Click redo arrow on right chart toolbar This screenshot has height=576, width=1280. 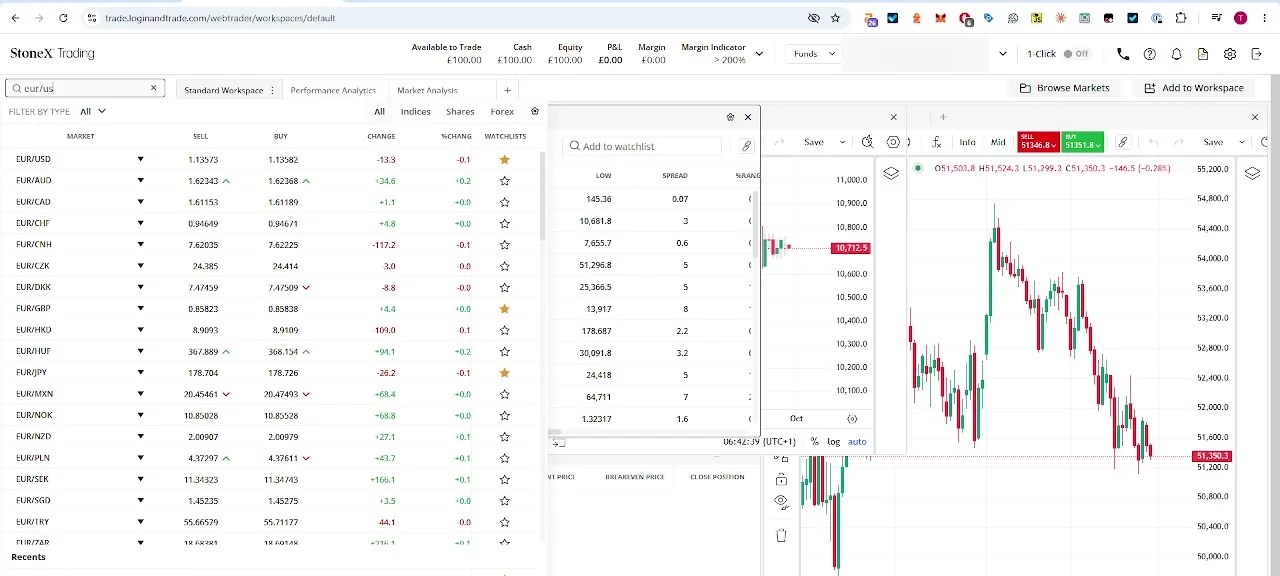pos(1179,142)
